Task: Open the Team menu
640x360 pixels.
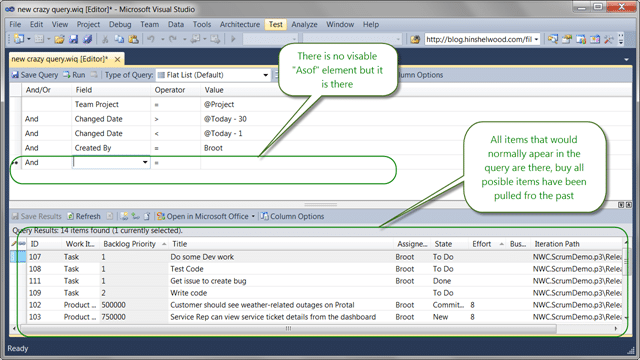Action: tap(149, 24)
